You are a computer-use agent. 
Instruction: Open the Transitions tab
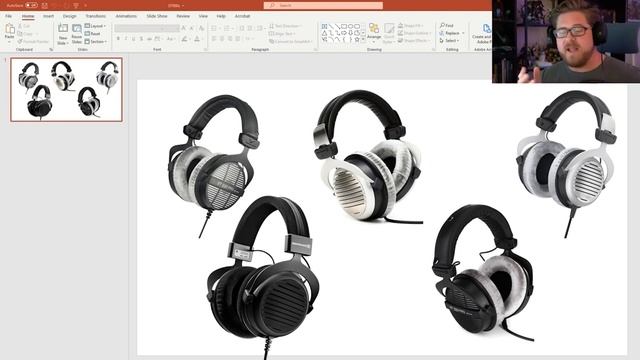(x=96, y=16)
